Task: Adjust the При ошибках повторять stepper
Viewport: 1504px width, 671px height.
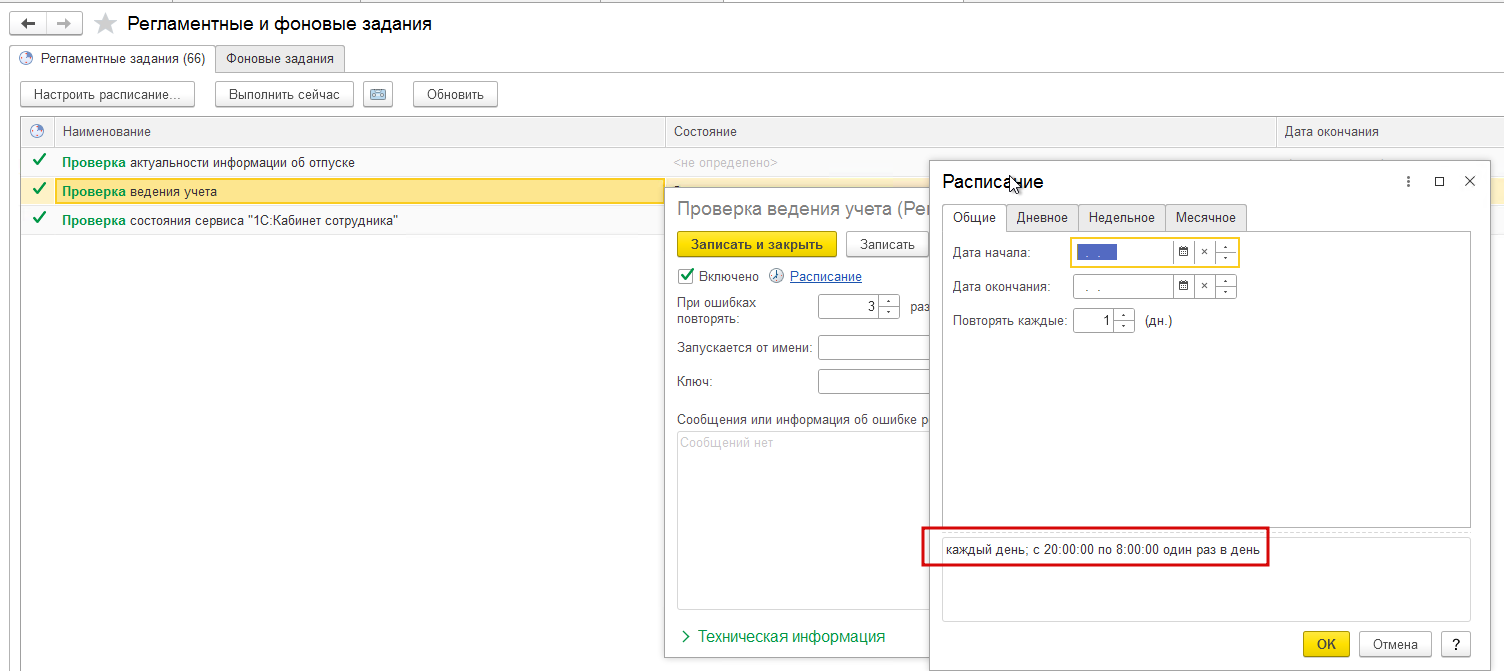Action: 889,307
